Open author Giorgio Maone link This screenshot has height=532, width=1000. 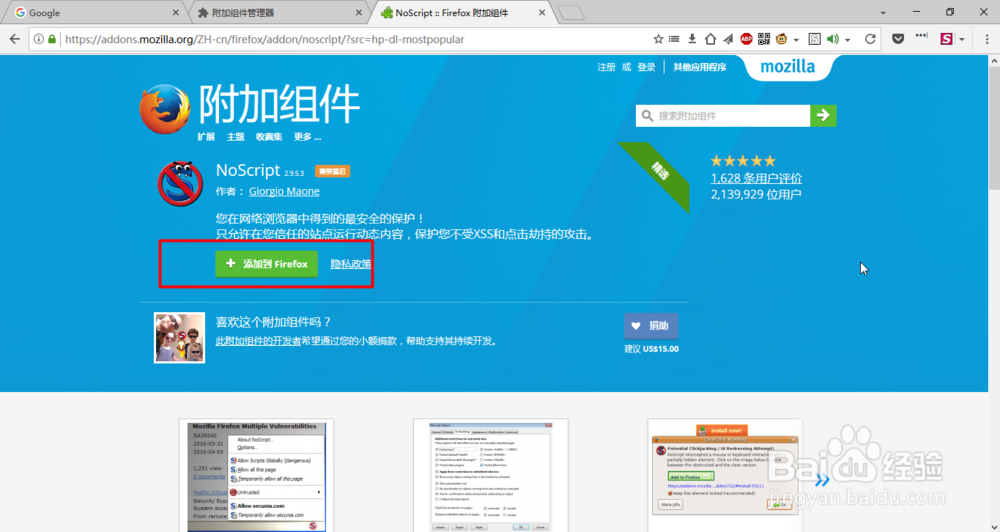(x=284, y=191)
